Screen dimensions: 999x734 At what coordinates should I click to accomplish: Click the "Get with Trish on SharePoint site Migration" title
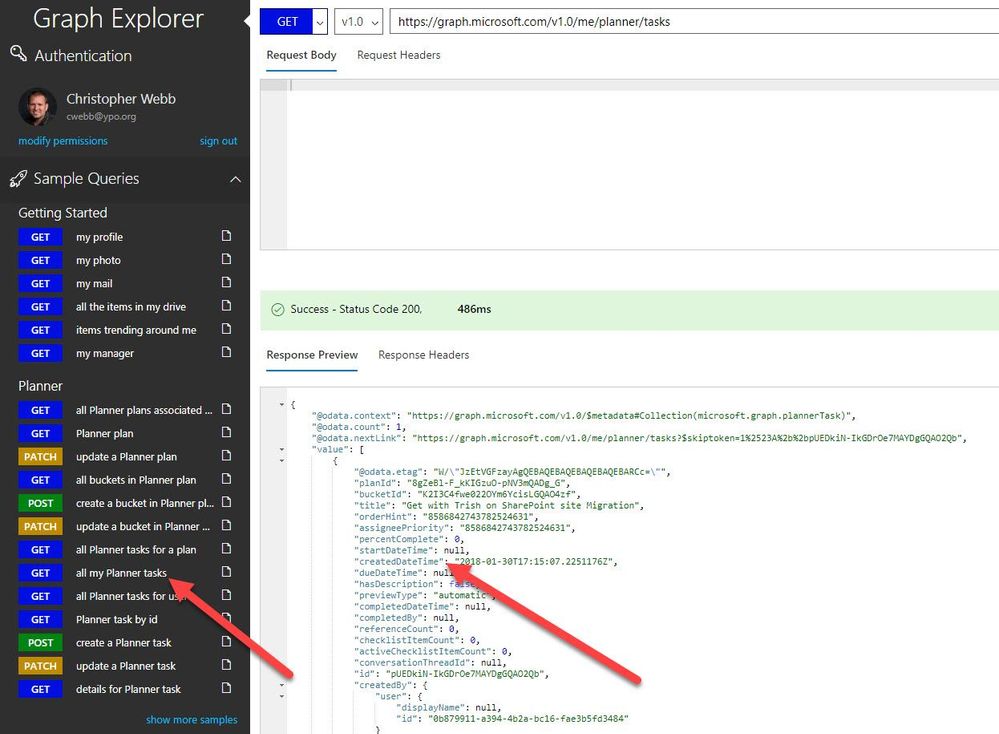click(522, 505)
